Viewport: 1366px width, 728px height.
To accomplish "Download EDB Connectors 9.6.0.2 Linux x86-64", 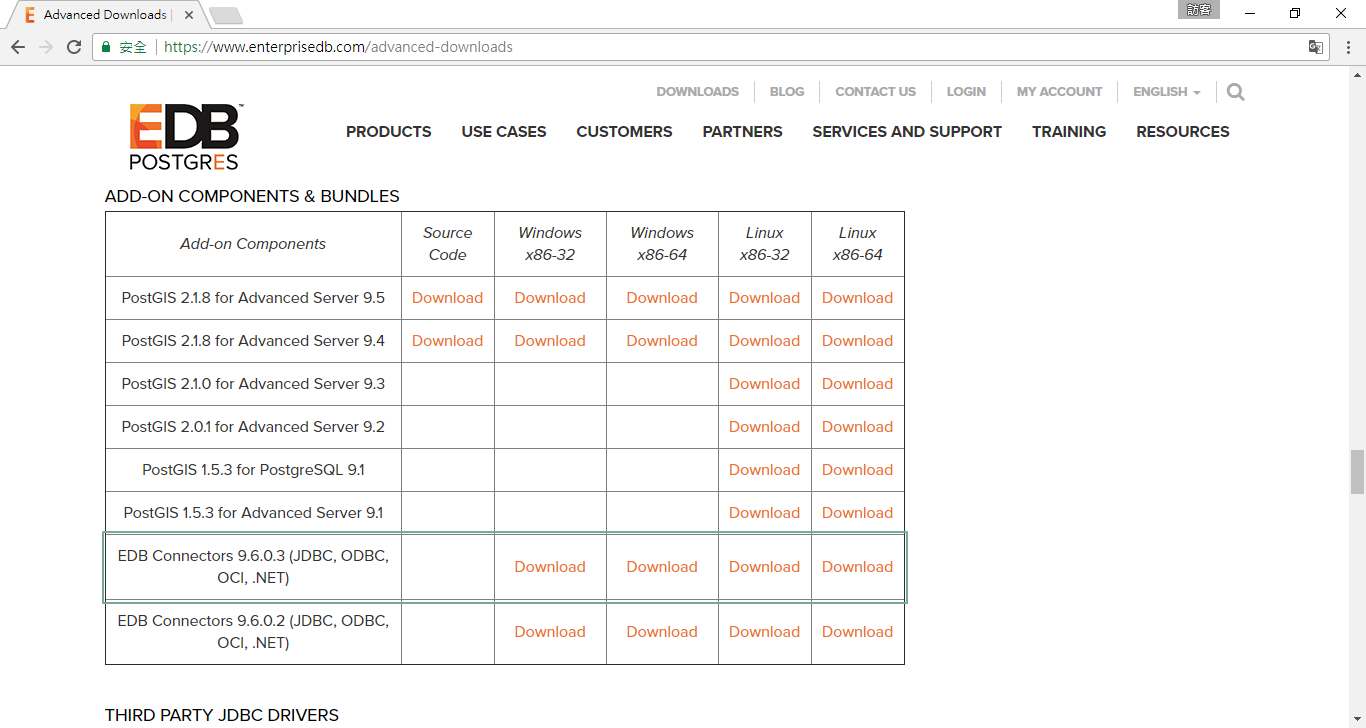I will pos(857,632).
